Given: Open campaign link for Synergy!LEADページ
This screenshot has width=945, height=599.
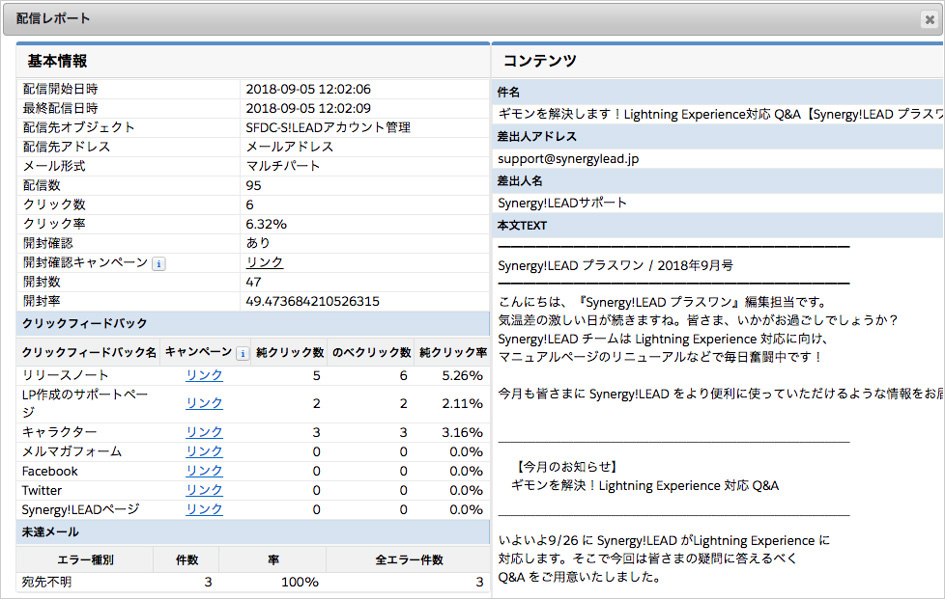Looking at the screenshot, I should (x=204, y=509).
